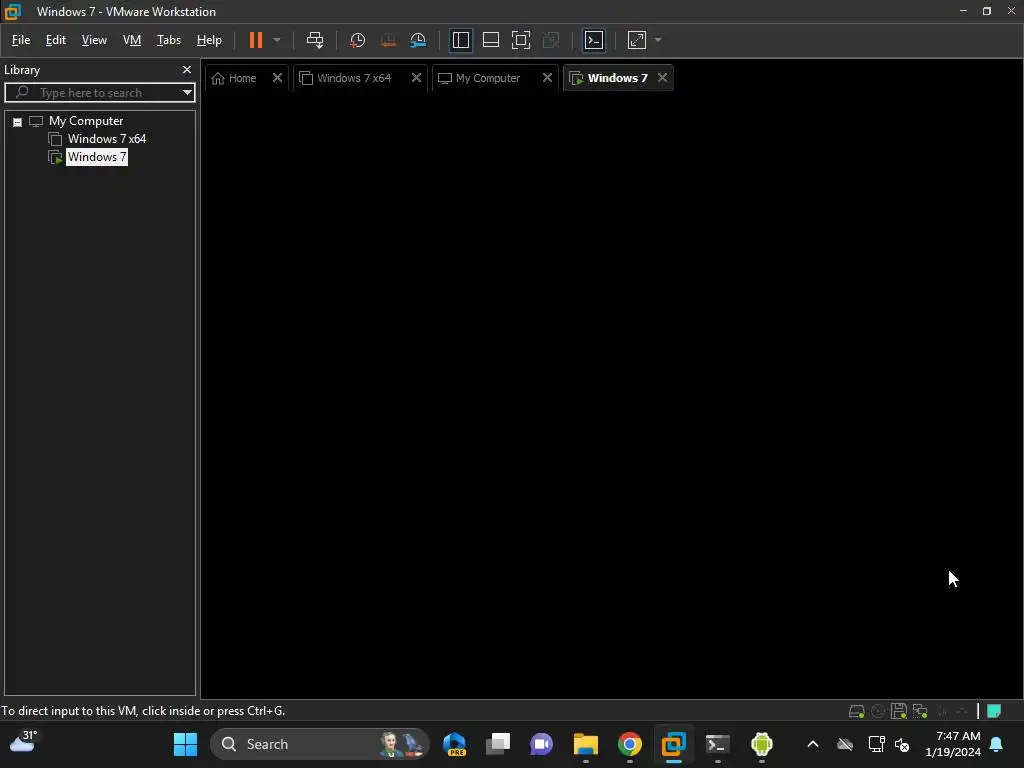Click the Unity mode icon
This screenshot has width=1024, height=768.
pyautogui.click(x=551, y=40)
